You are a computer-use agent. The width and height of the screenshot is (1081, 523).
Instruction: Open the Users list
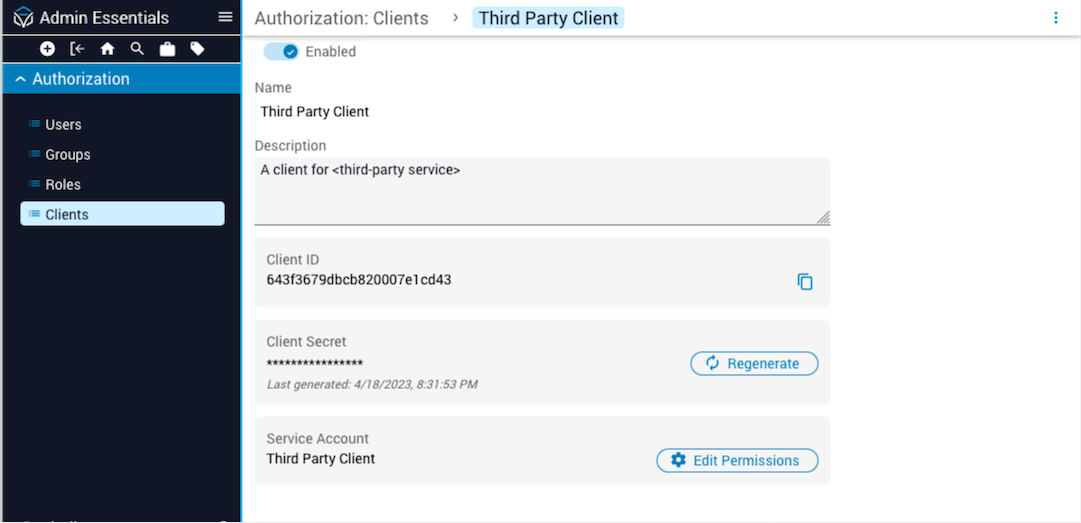[x=63, y=125]
